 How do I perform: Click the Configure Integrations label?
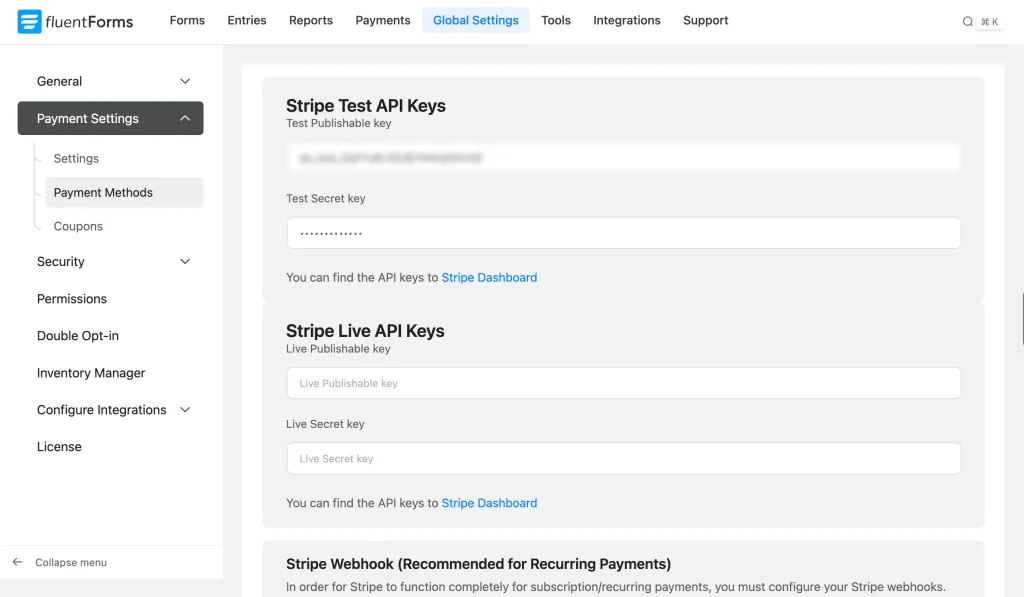102,410
